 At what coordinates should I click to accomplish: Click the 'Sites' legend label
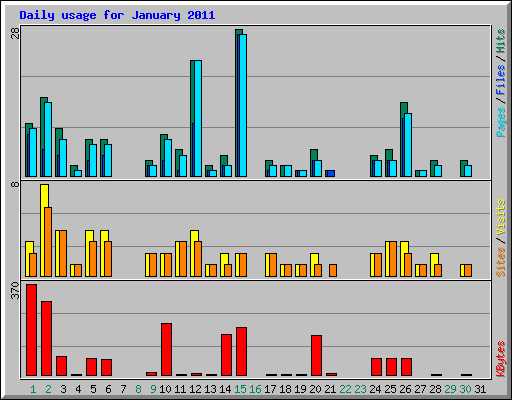pyautogui.click(x=500, y=262)
